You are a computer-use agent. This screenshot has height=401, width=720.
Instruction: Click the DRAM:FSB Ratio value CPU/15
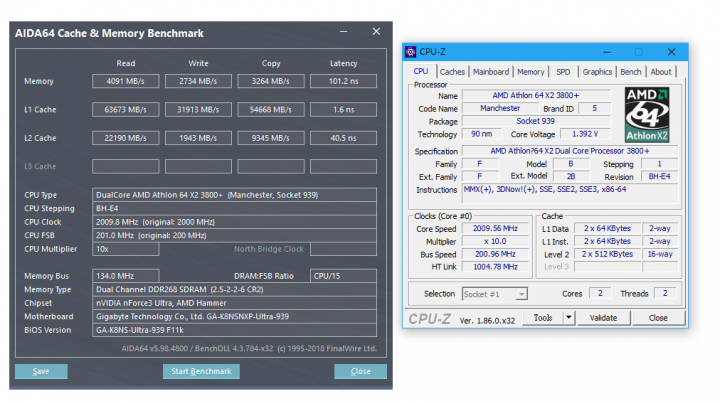point(343,276)
